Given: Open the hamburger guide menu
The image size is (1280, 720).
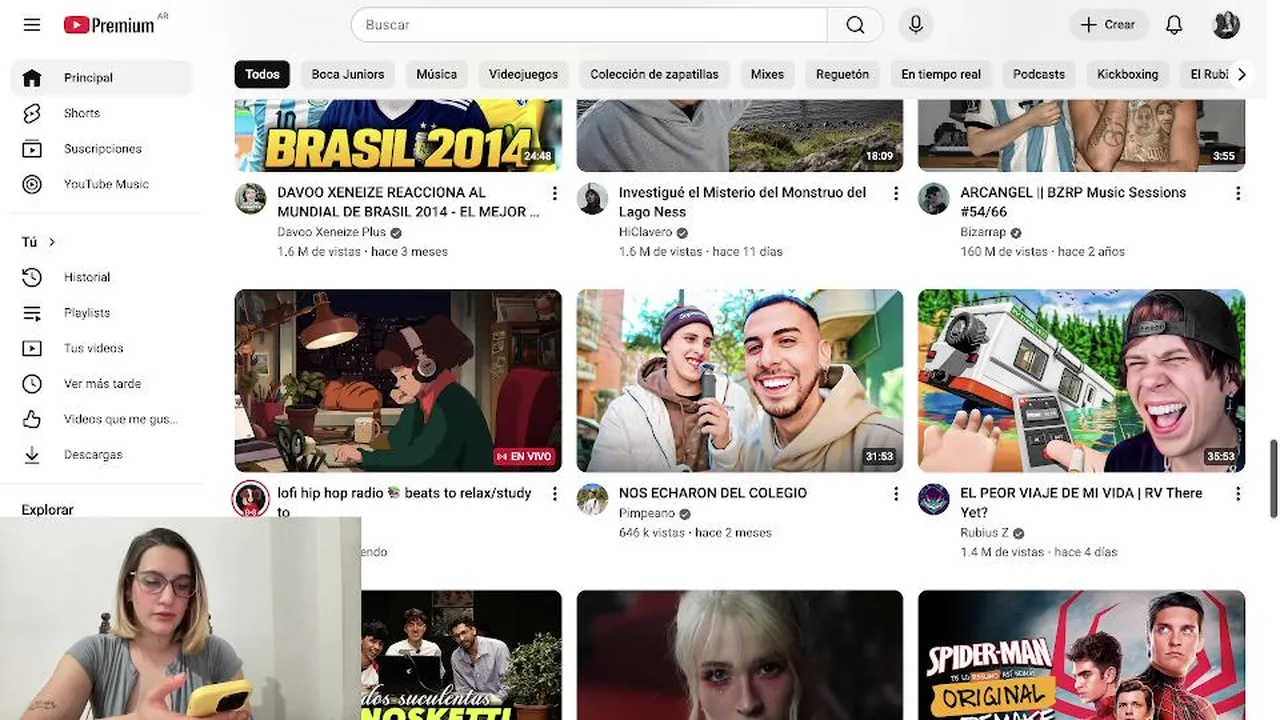Looking at the screenshot, I should (x=32, y=25).
